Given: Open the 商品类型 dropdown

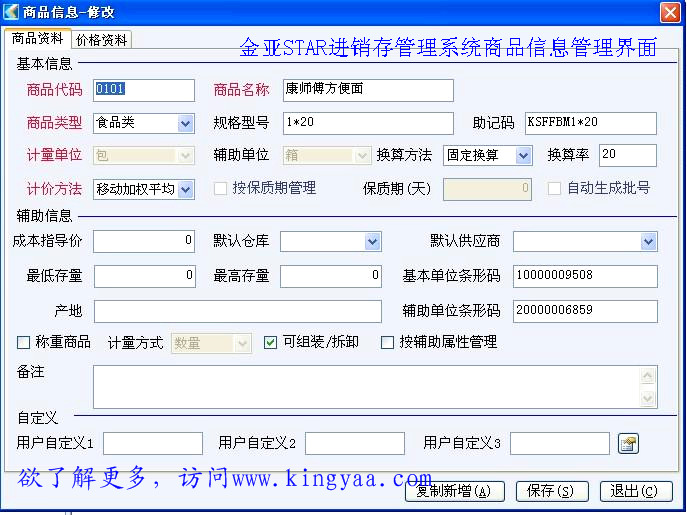Looking at the screenshot, I should (x=185, y=124).
